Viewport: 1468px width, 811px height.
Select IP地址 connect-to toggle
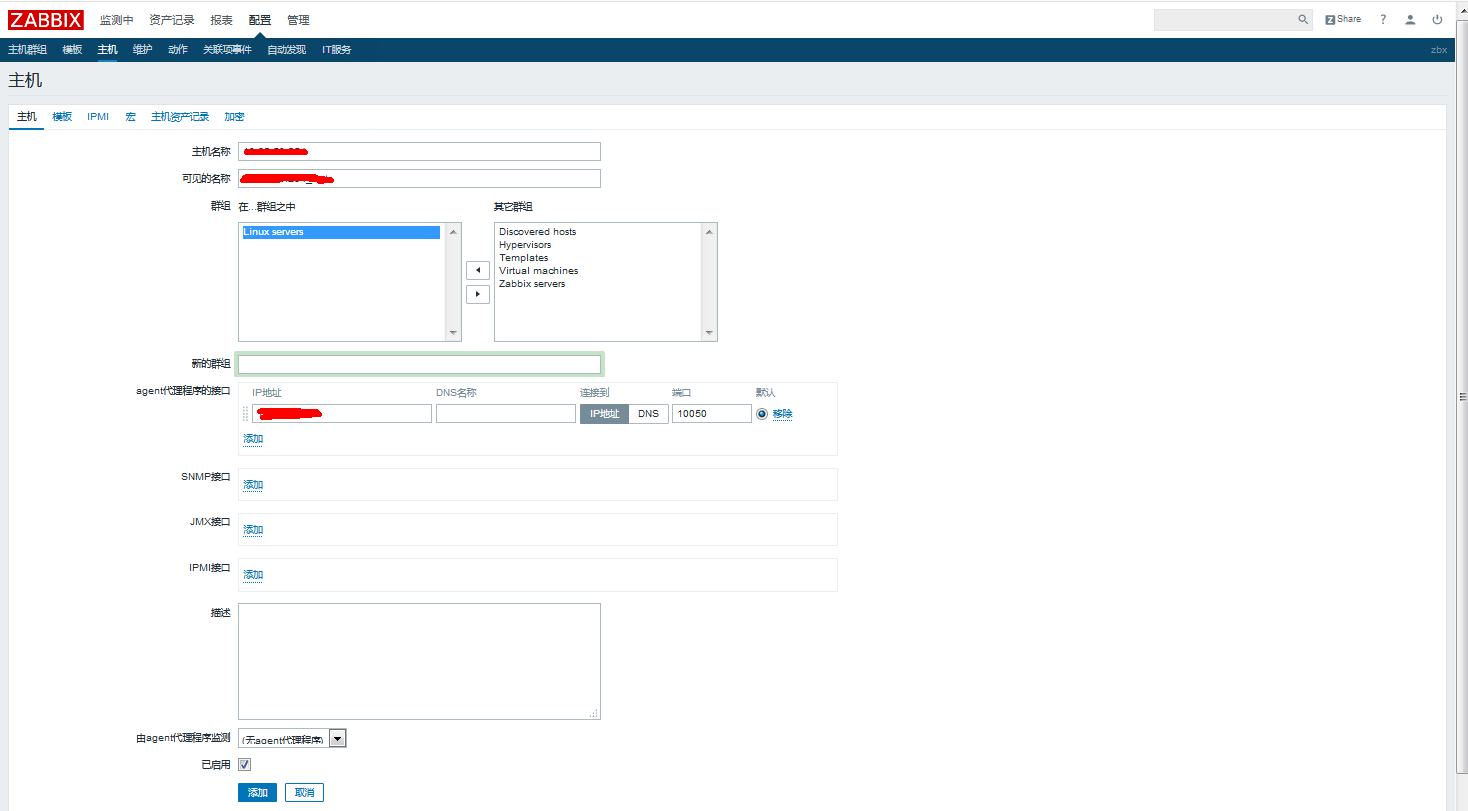point(604,413)
